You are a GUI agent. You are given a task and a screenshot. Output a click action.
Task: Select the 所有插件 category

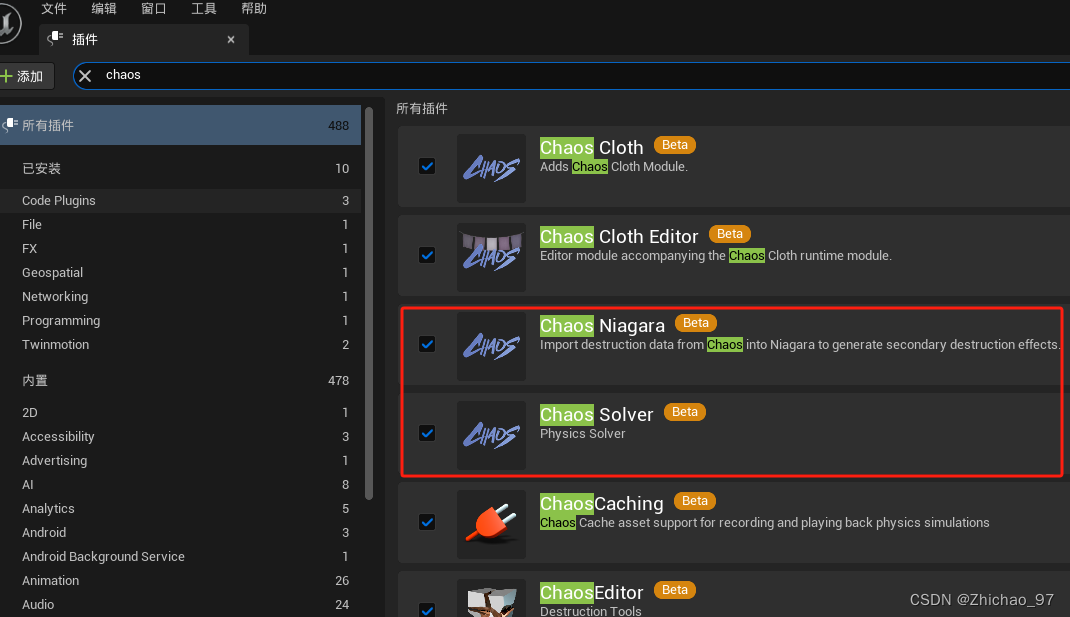180,125
